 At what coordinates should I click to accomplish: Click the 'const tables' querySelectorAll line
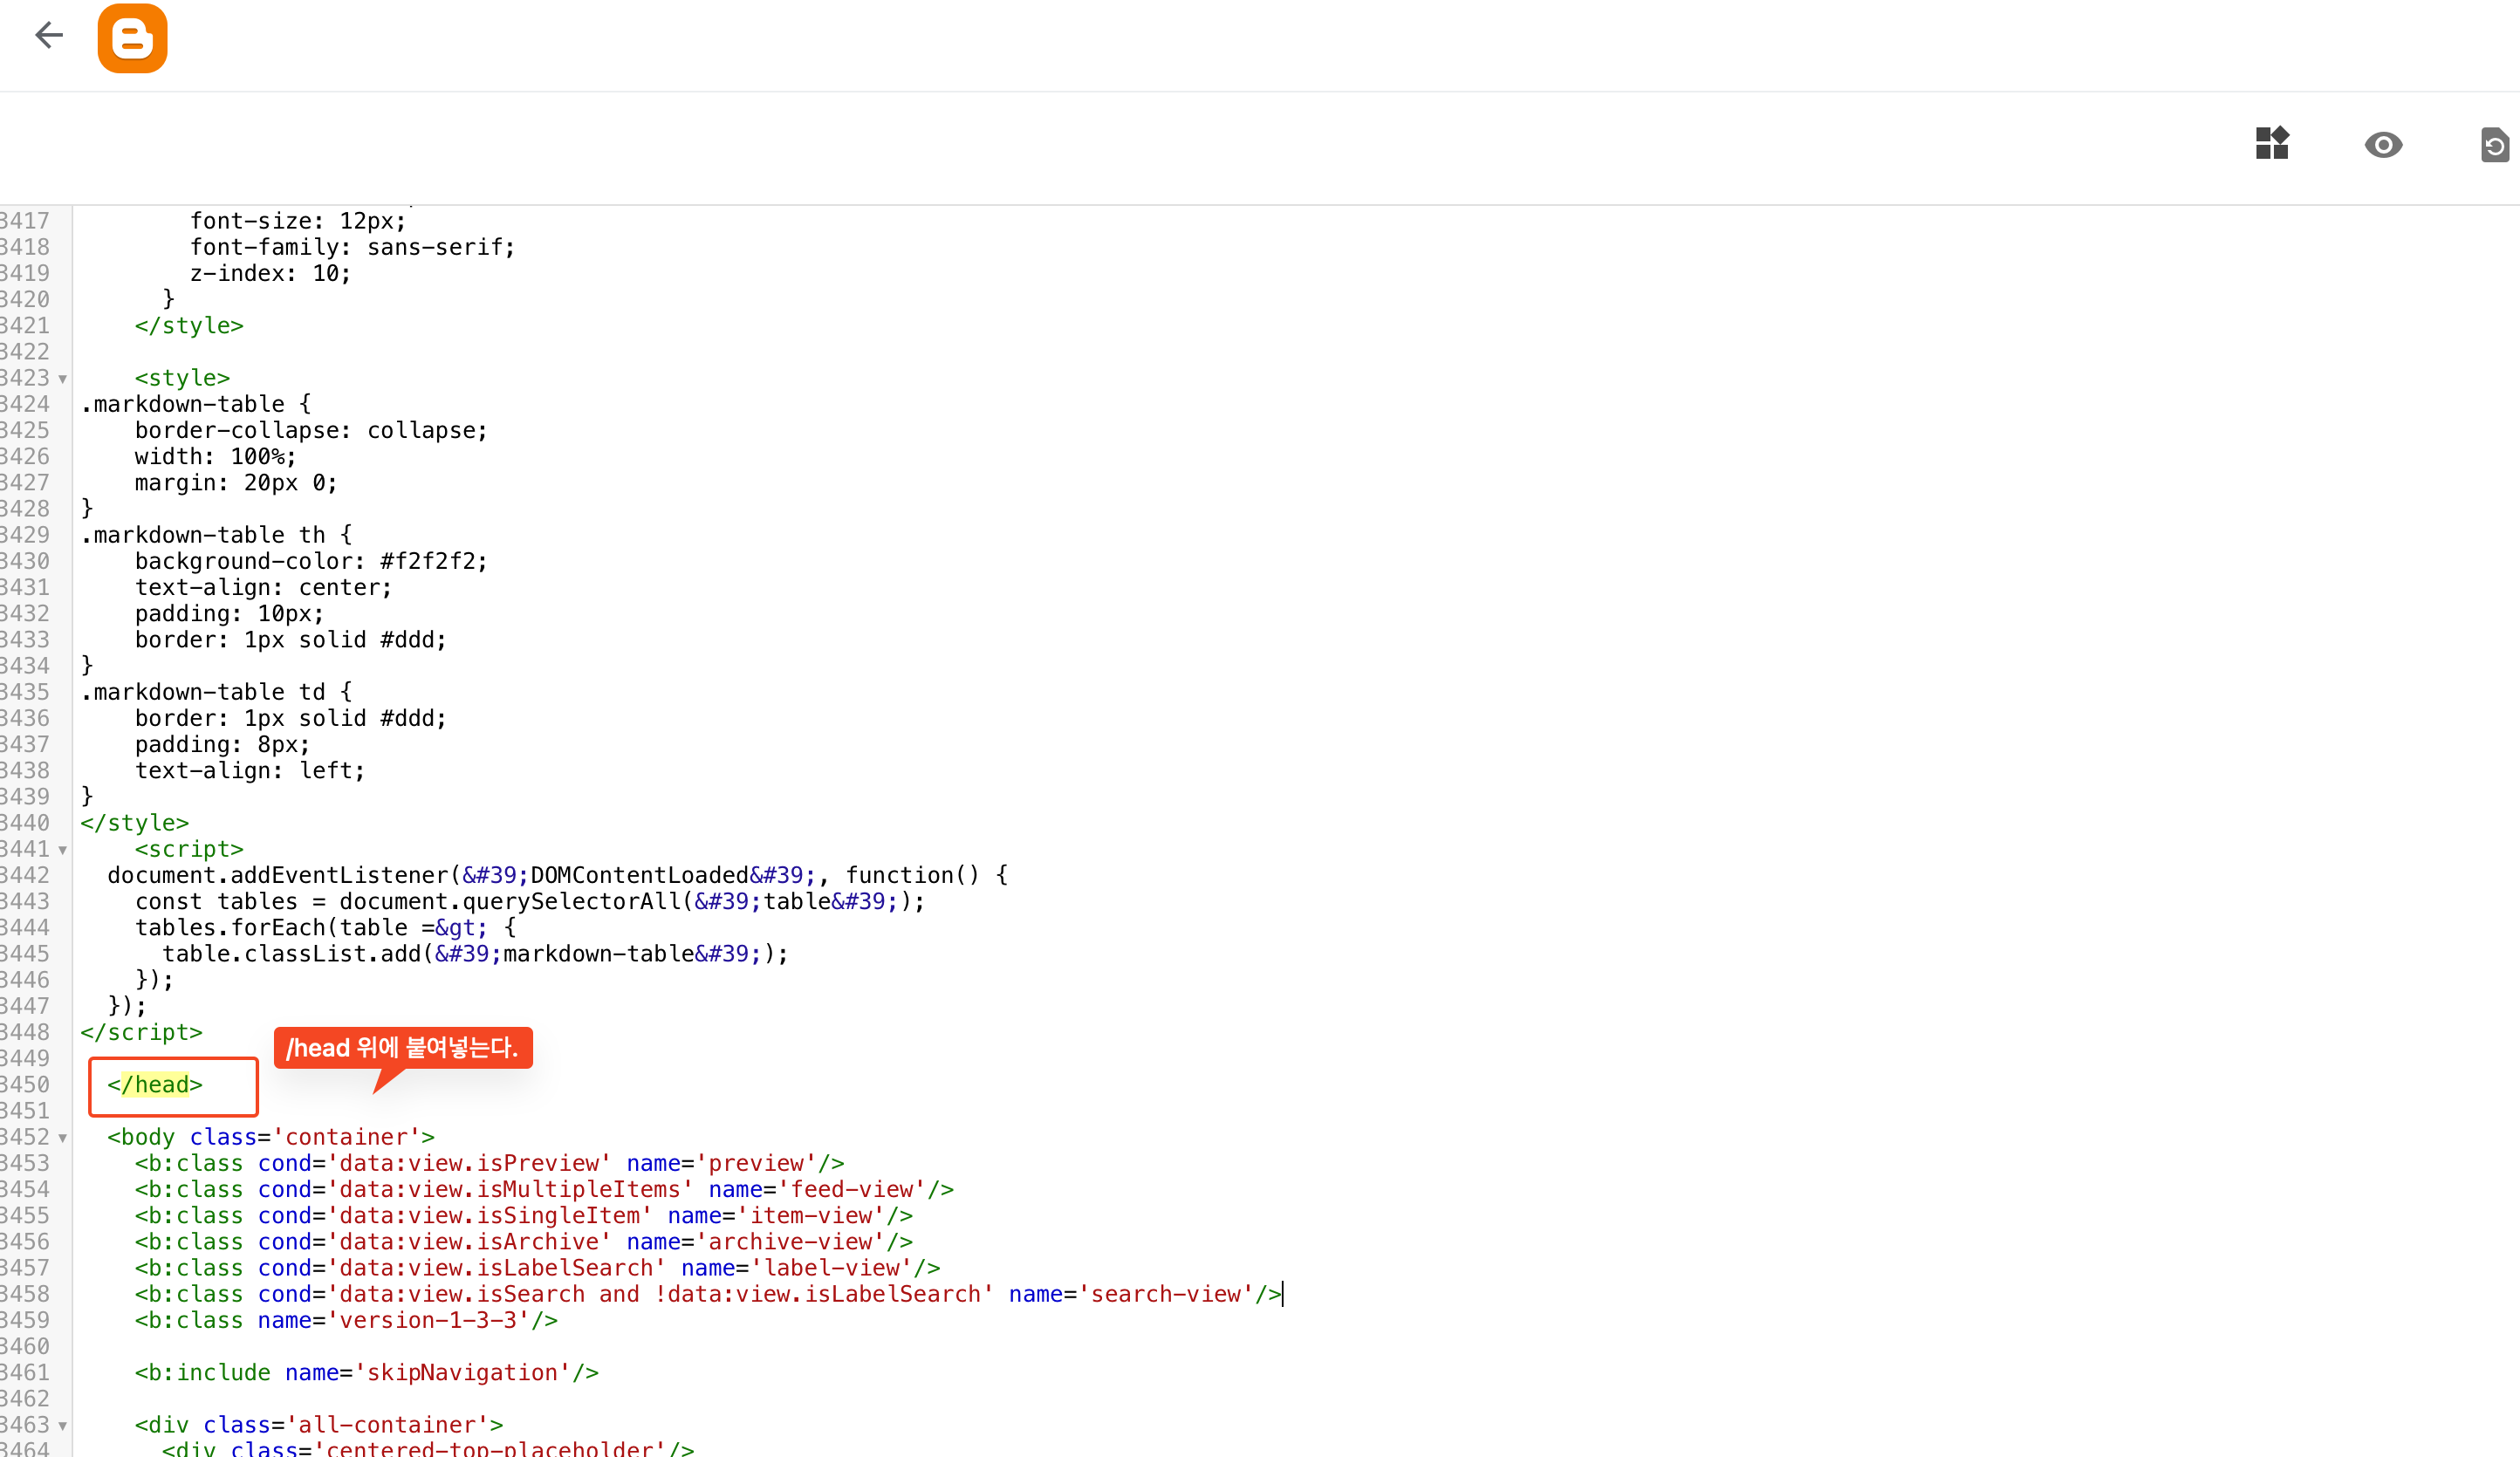(x=530, y=901)
